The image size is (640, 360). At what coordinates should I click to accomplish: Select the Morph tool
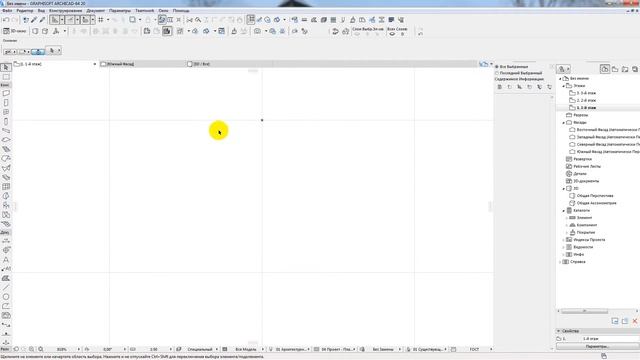pyautogui.click(x=6, y=196)
